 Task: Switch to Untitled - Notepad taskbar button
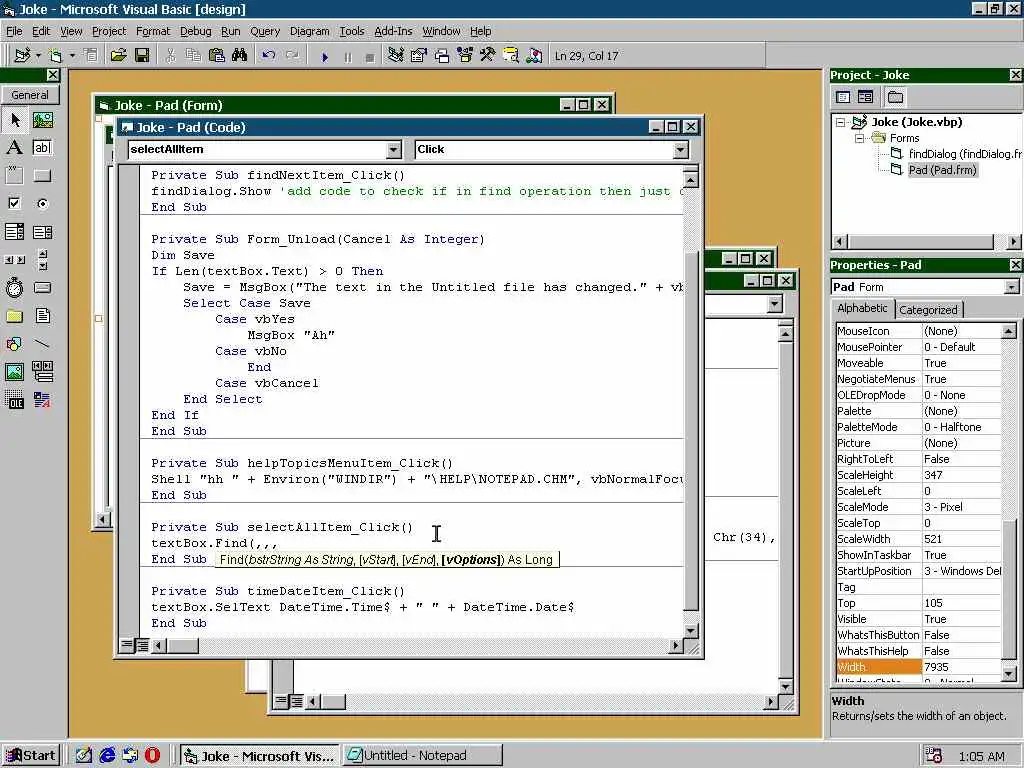coord(423,756)
